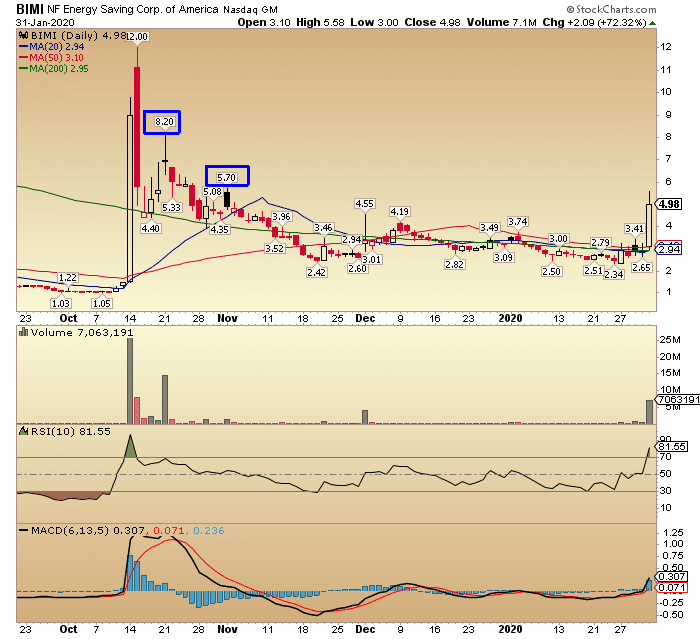Click the Nasdaq GM exchange label
The image size is (700, 639).
click(x=250, y=9)
